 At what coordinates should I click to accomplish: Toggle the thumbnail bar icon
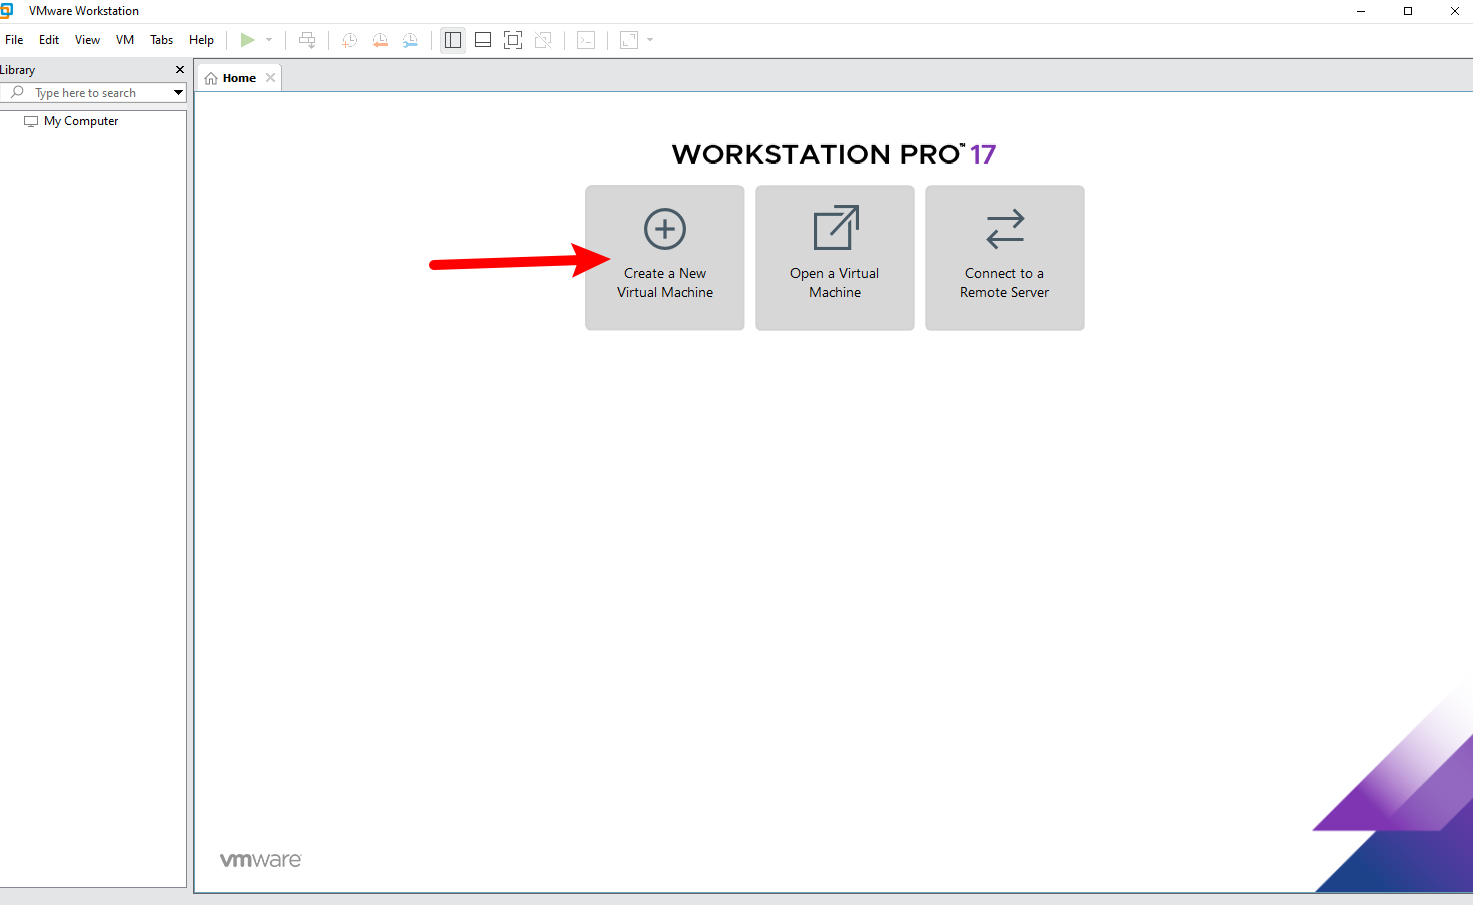(483, 40)
